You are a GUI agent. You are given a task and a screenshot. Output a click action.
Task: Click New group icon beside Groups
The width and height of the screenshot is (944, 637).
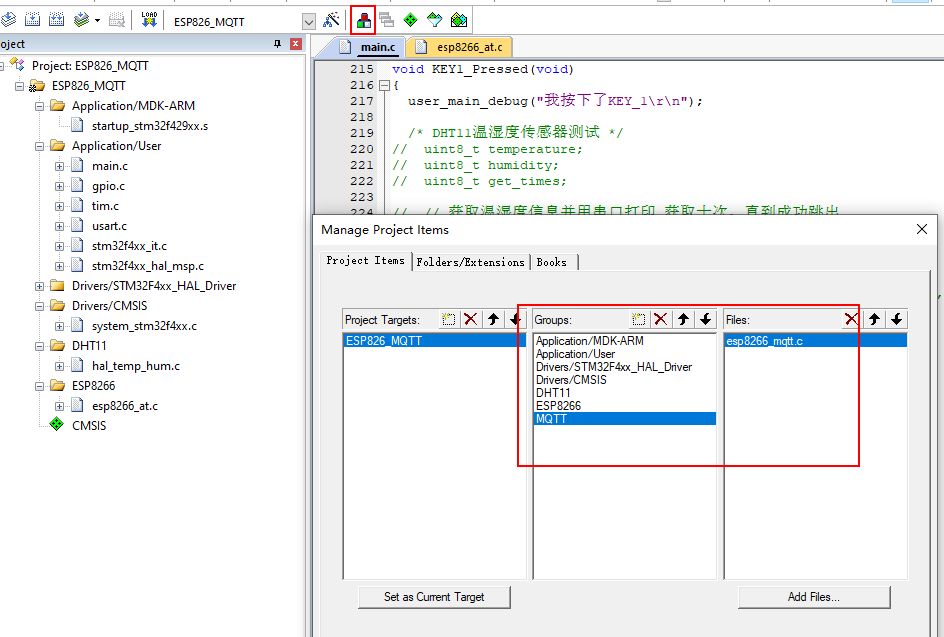tap(638, 319)
